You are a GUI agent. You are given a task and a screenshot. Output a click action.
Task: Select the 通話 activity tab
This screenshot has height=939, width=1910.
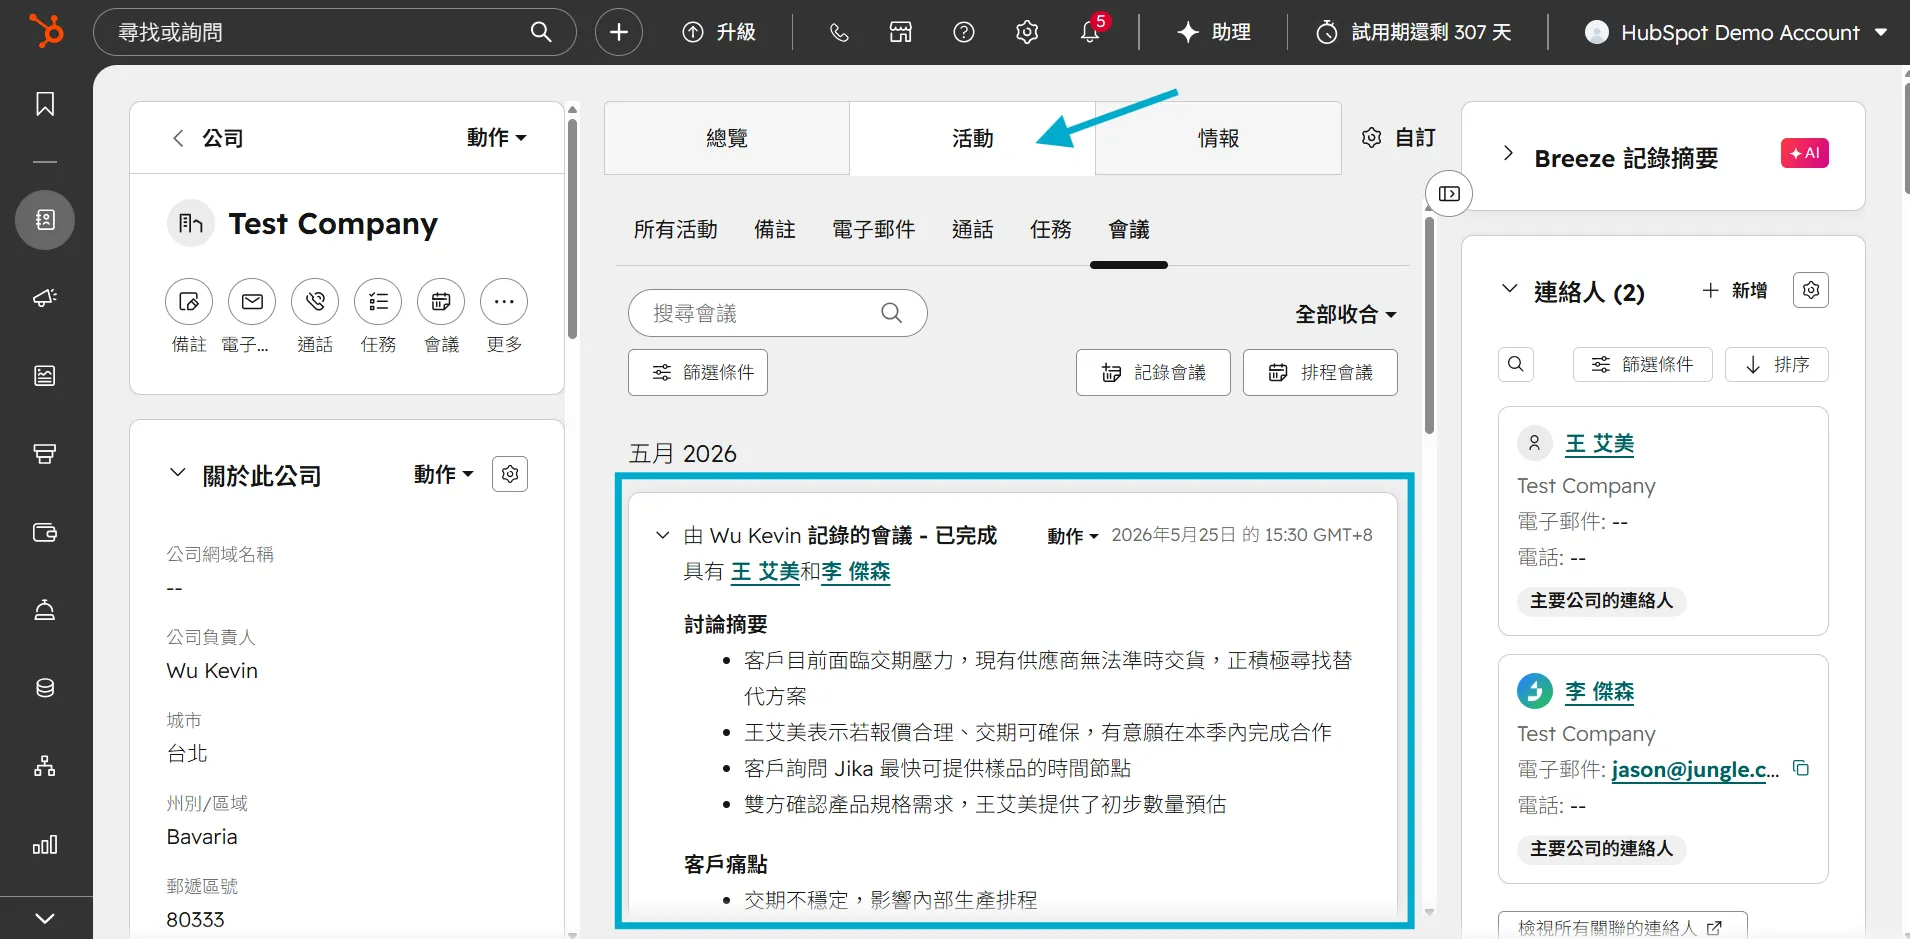(972, 230)
